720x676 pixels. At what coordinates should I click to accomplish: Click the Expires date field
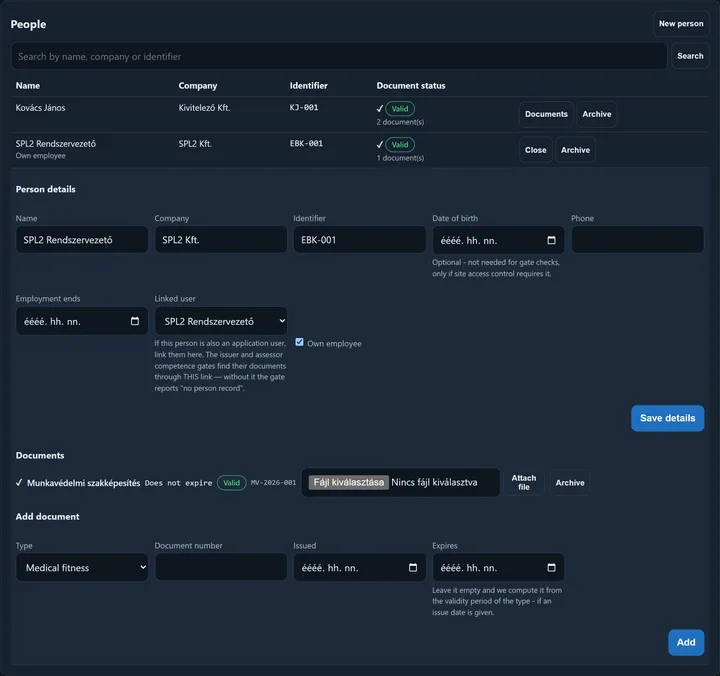tap(498, 568)
